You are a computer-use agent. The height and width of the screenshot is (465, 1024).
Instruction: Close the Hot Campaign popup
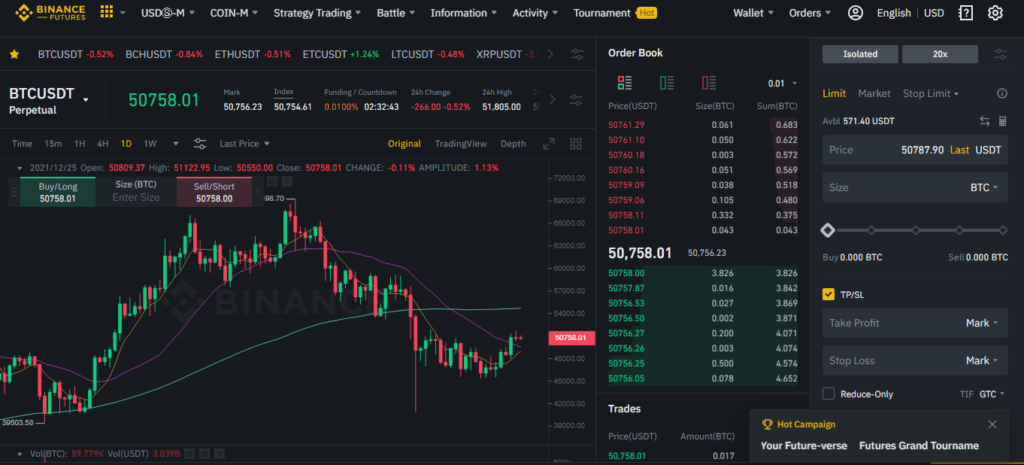[x=992, y=425]
